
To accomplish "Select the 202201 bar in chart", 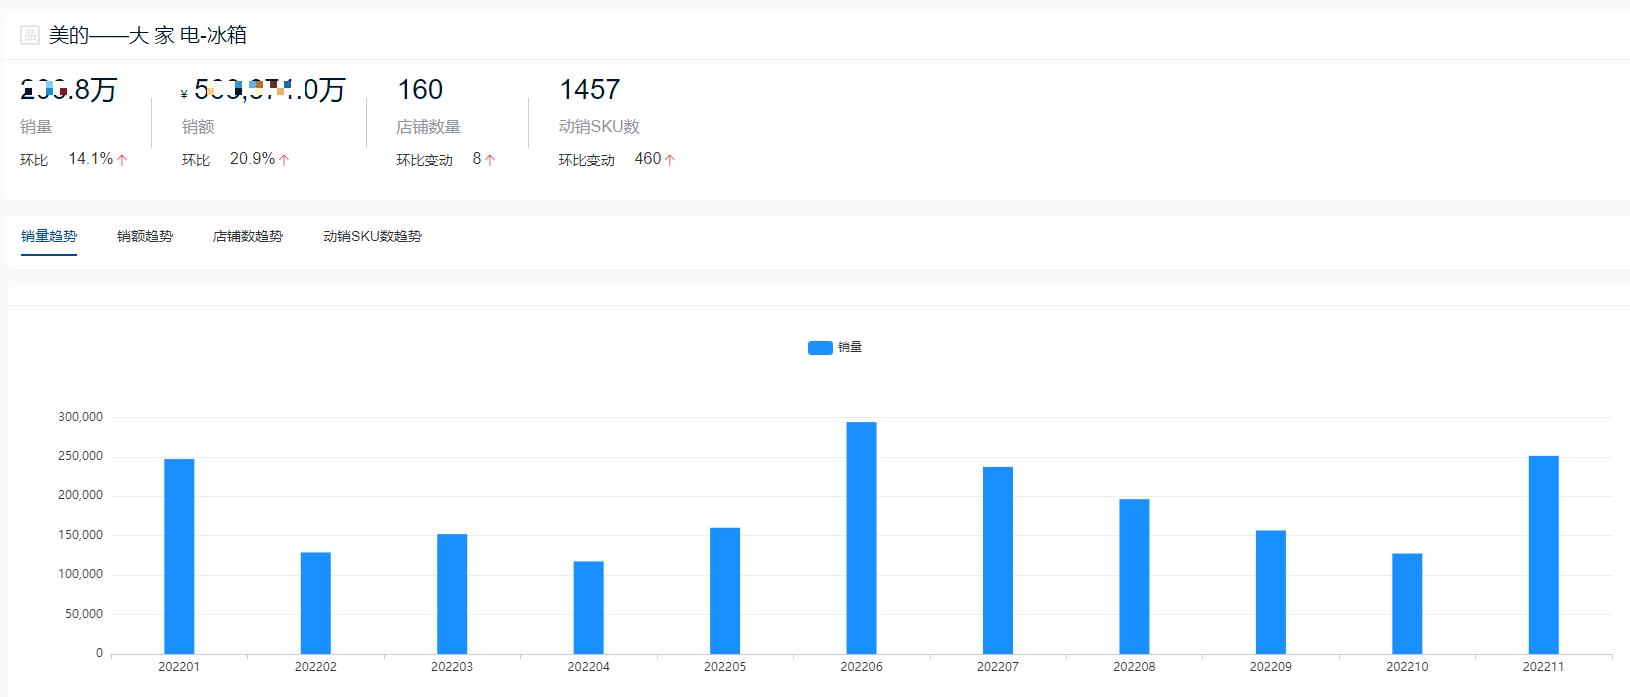I will [179, 557].
